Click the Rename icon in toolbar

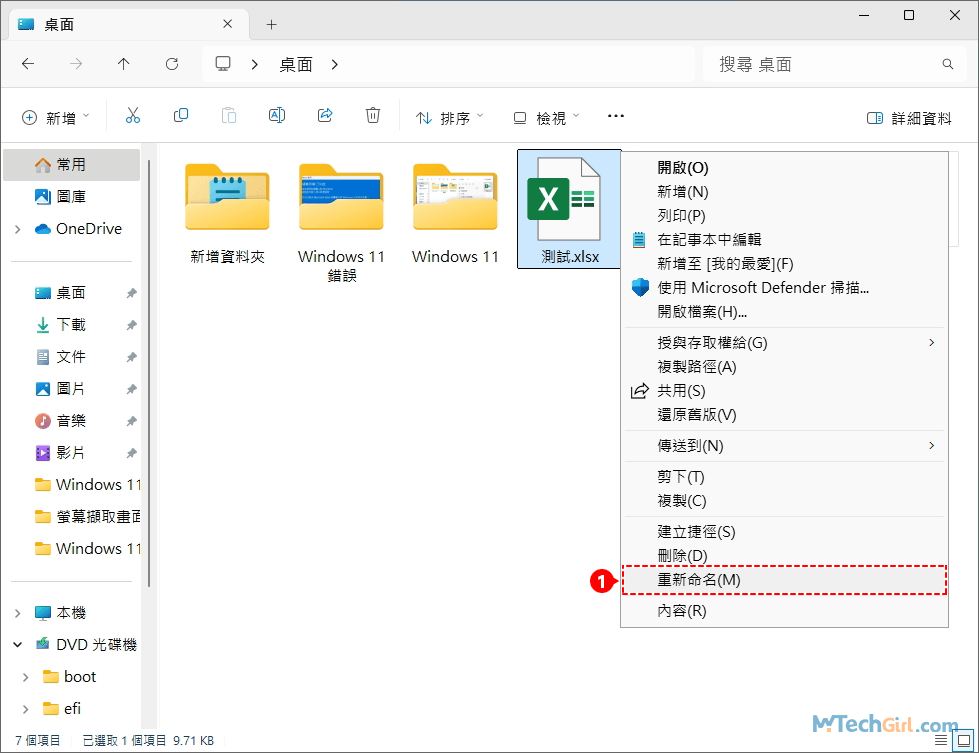click(x=277, y=116)
